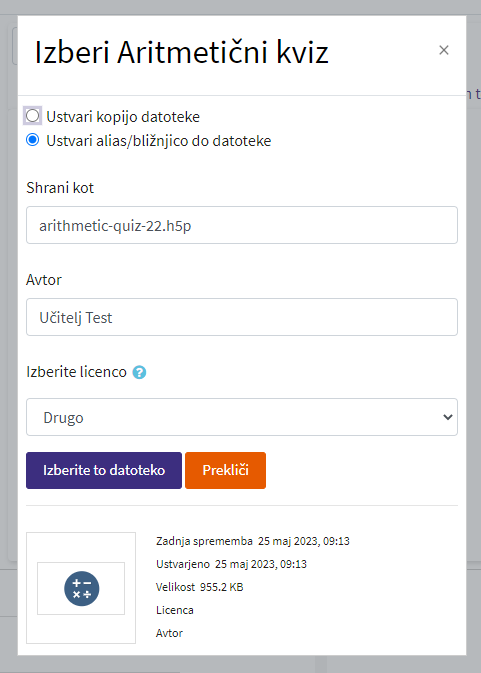Select the Ustvari kopijo datoteke radio button

coord(33,116)
